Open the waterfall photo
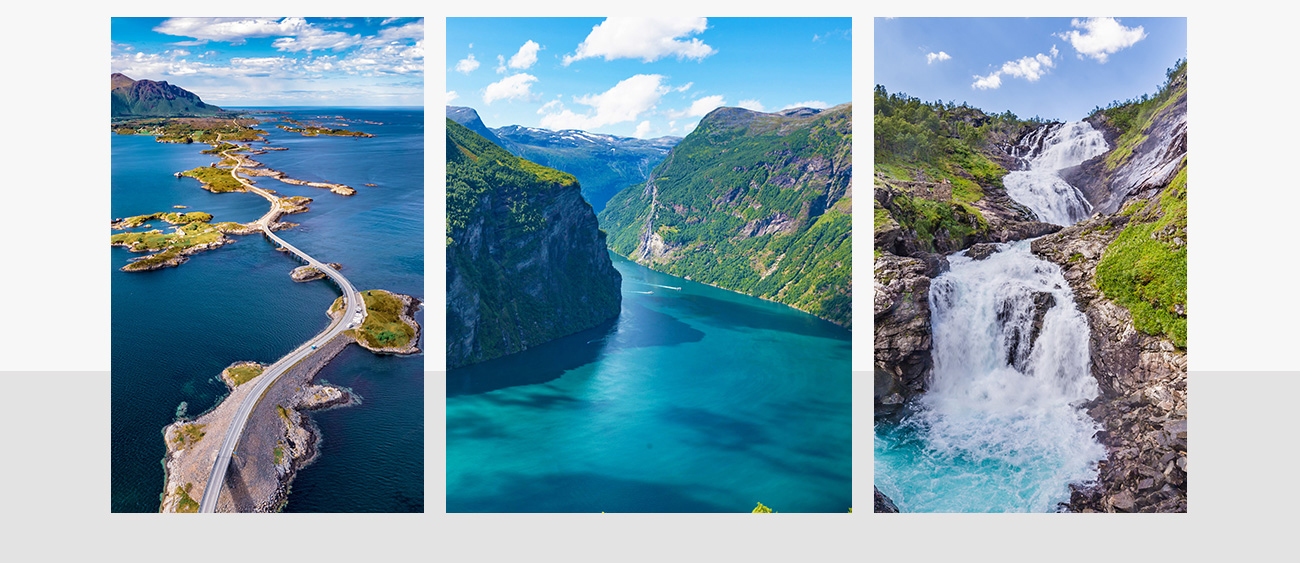The width and height of the screenshot is (1300, 563). 1030,265
